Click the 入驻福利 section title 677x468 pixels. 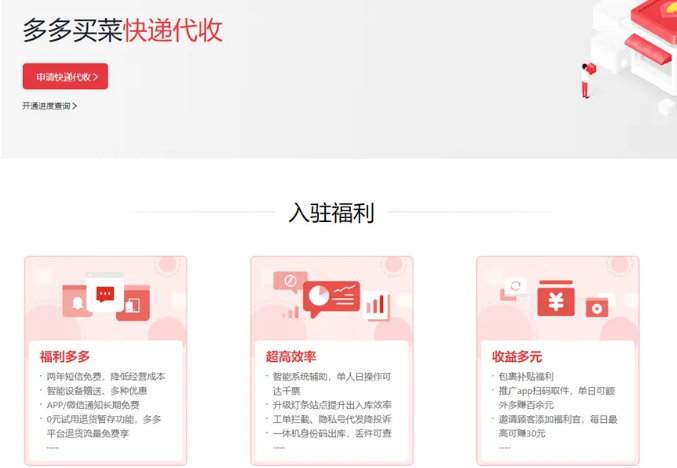point(331,213)
